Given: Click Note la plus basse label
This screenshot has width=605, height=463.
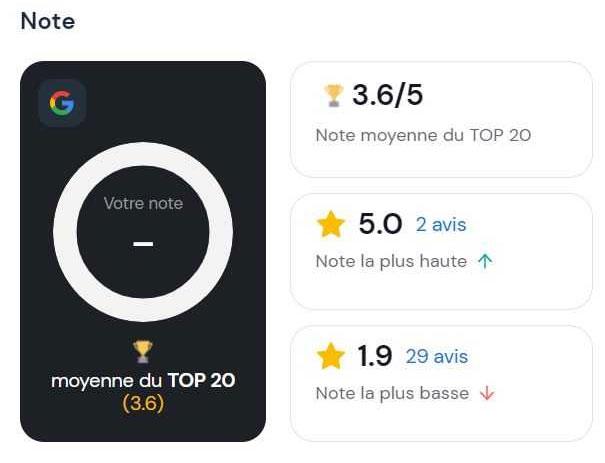Looking at the screenshot, I should pos(392,394).
